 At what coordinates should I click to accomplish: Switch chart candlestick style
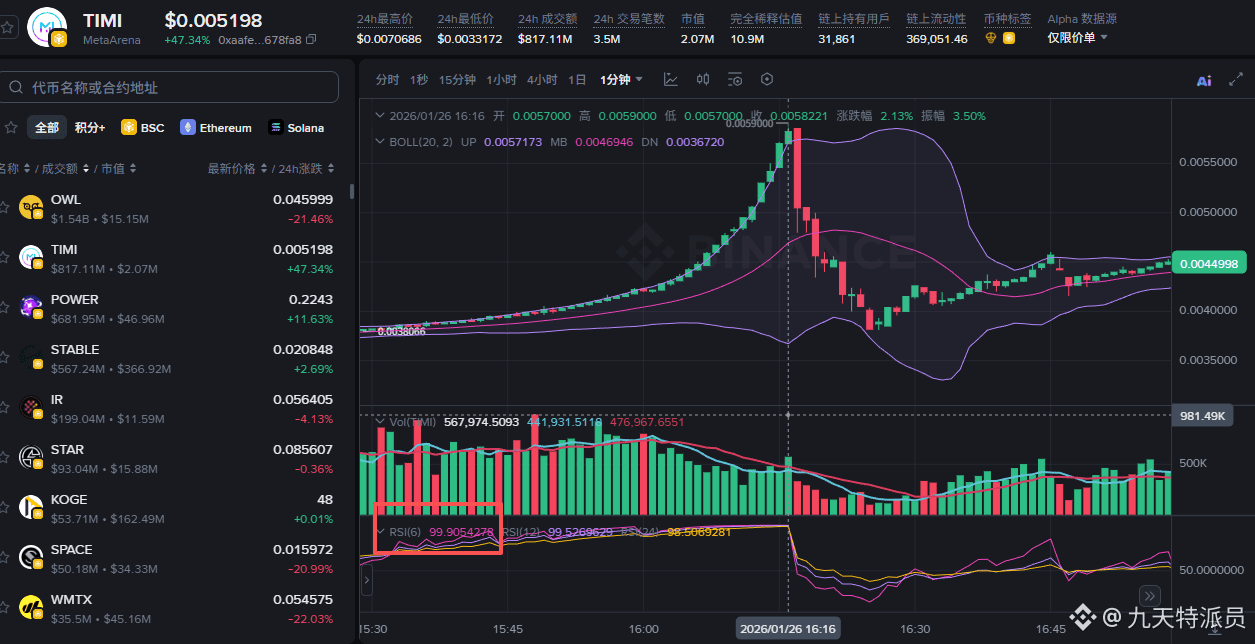(703, 79)
